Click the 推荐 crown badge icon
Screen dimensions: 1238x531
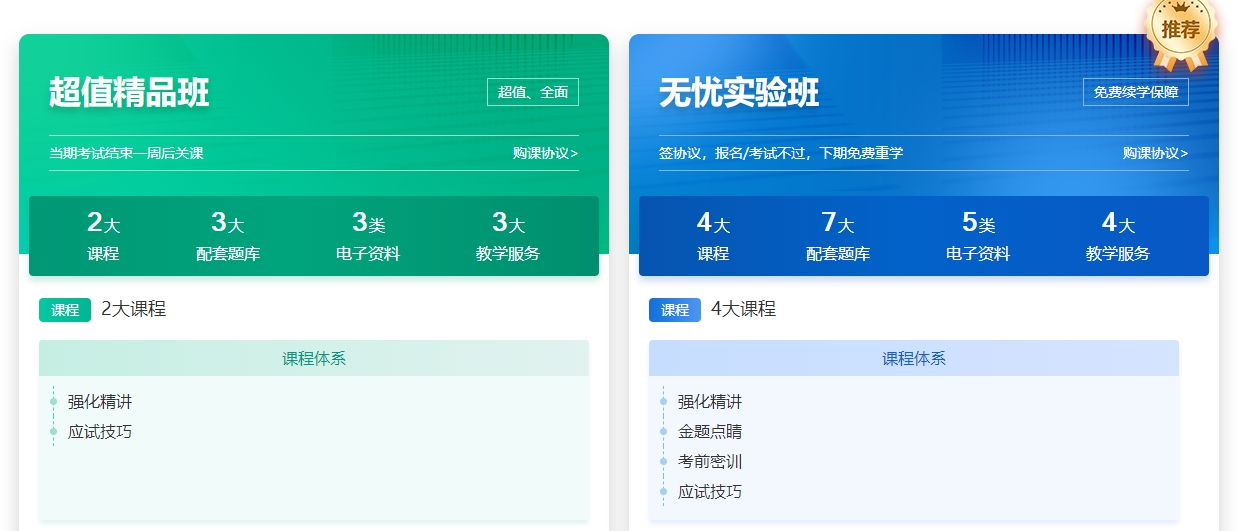click(x=1180, y=30)
